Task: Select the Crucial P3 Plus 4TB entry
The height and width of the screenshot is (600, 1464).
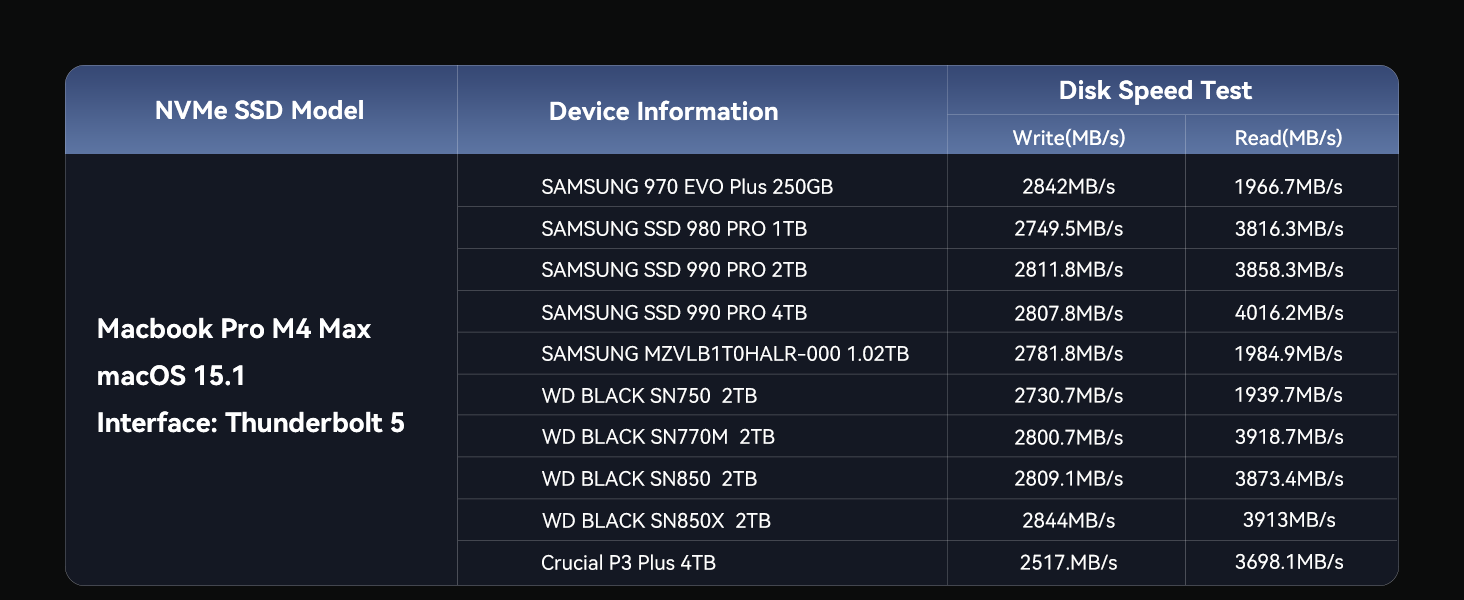Action: (x=628, y=563)
